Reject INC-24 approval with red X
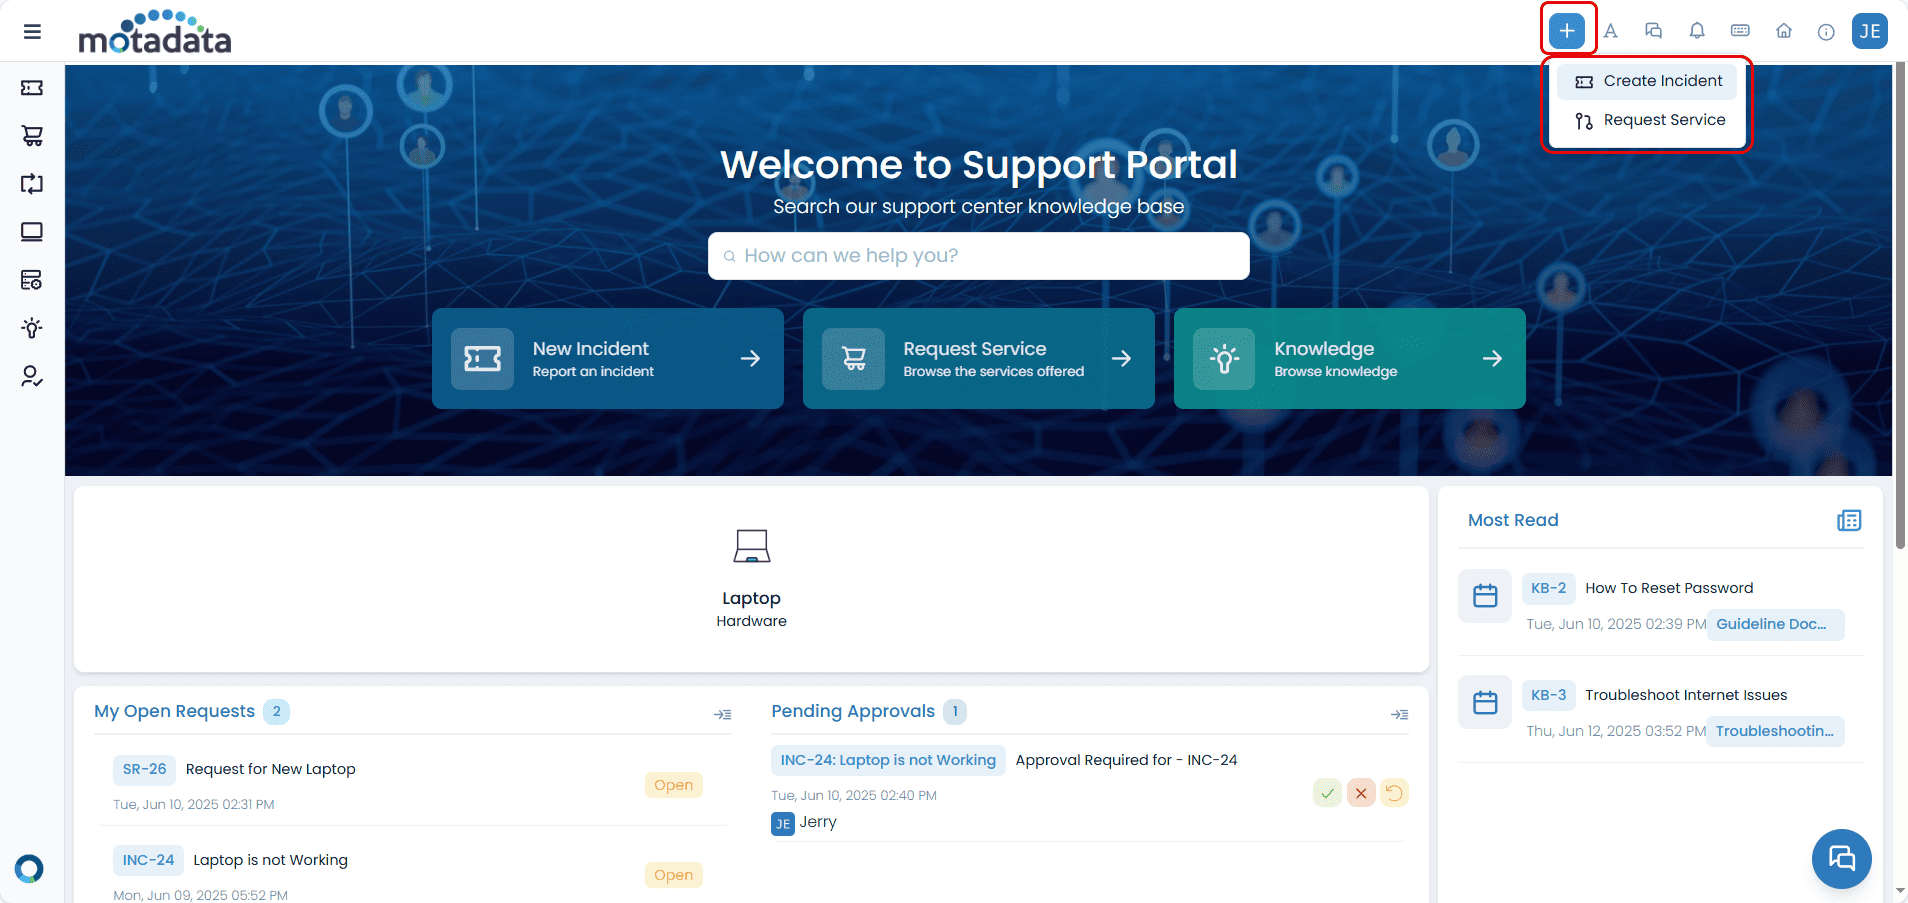Viewport: 1908px width, 903px height. 1361,793
